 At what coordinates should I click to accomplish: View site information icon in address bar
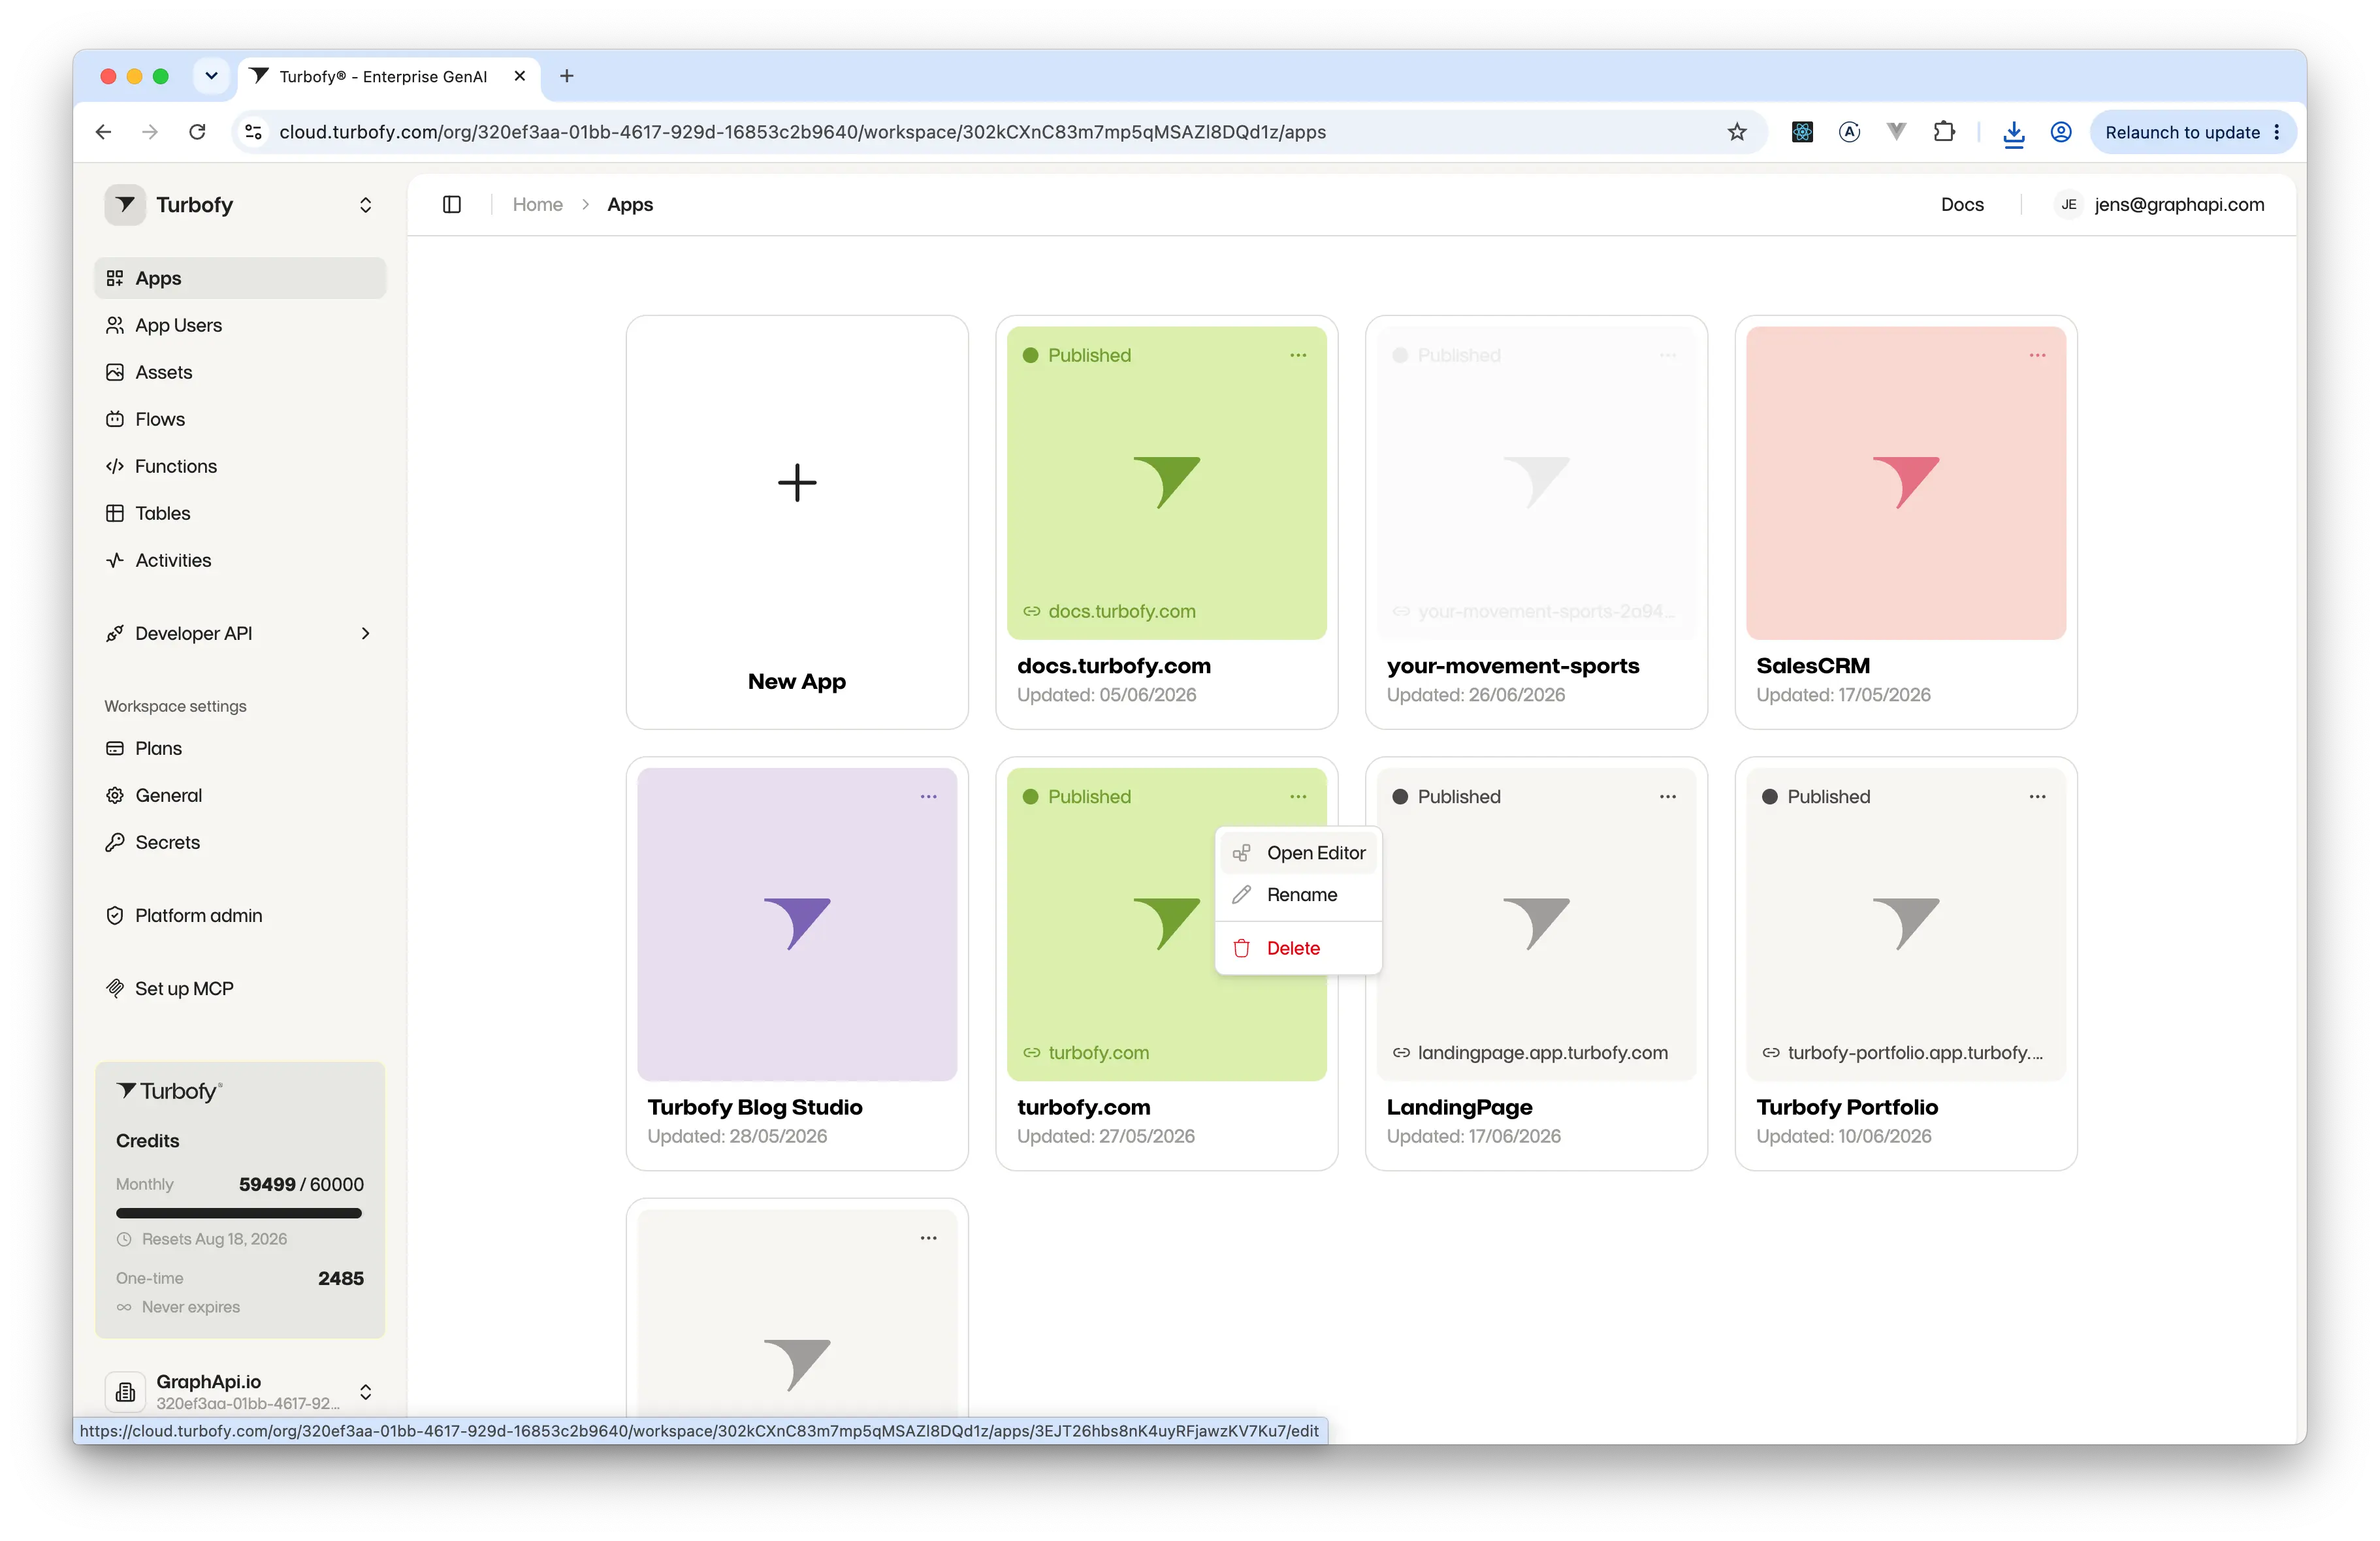point(254,132)
